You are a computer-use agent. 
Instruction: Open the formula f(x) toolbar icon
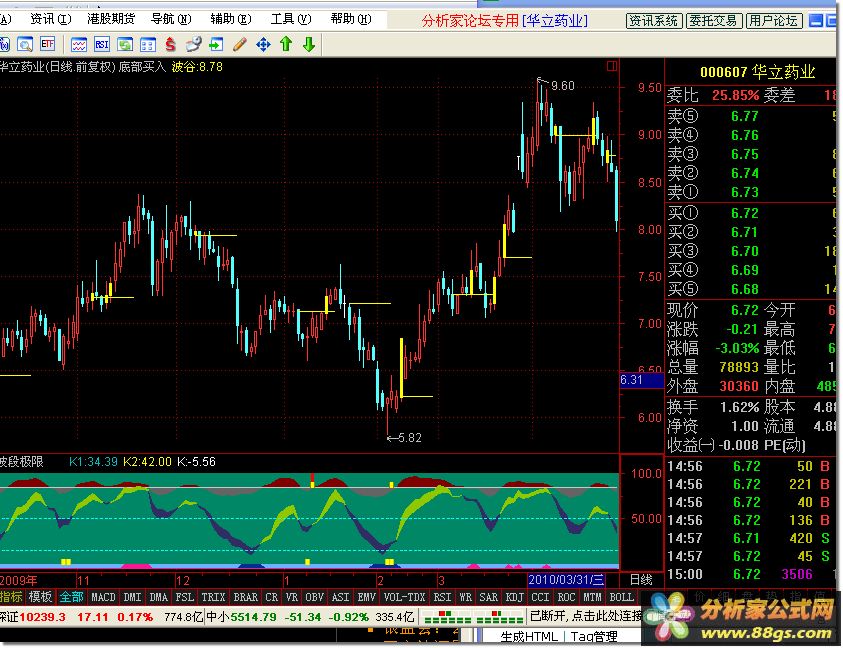[4, 45]
